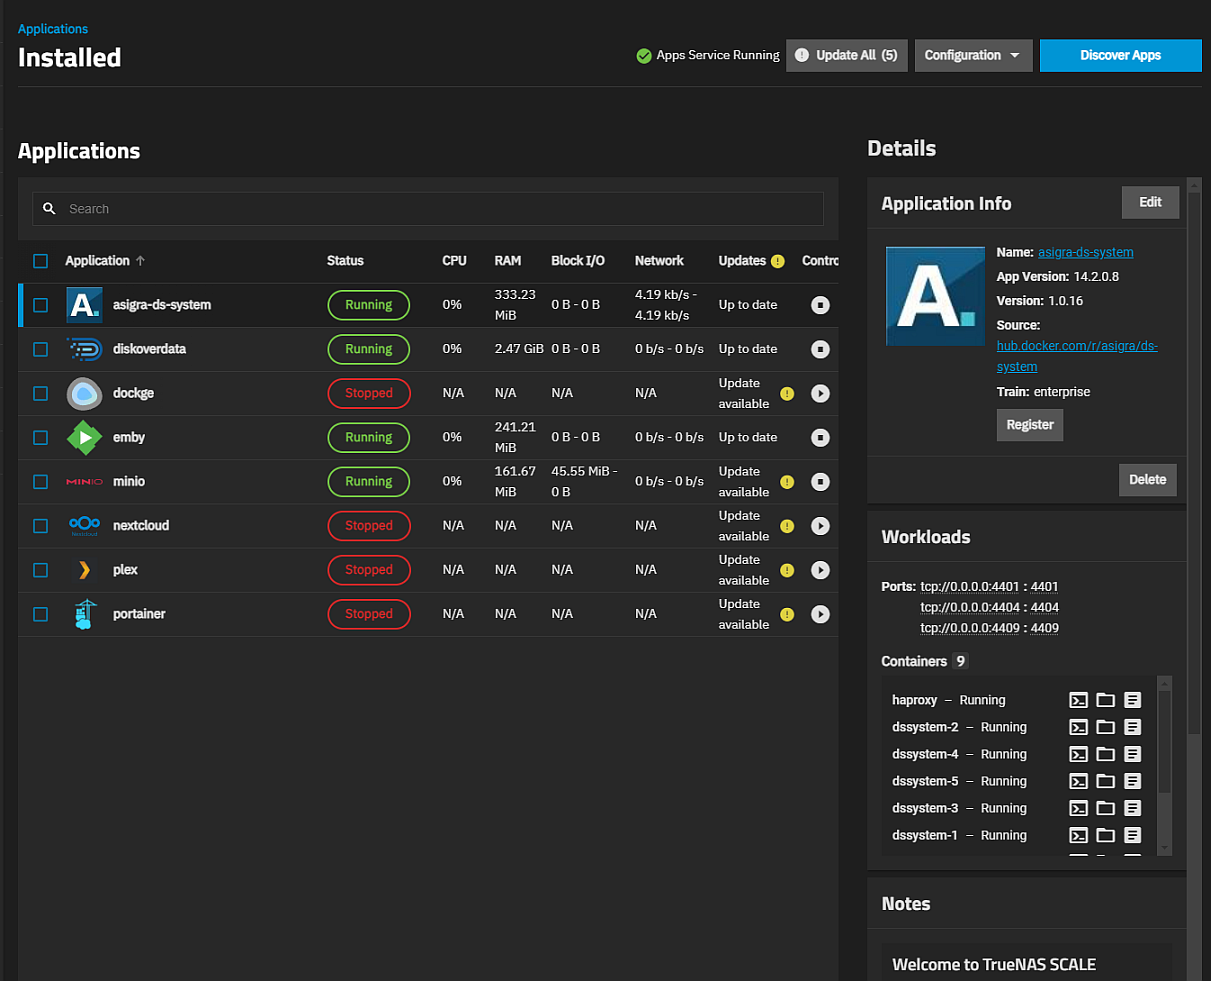The width and height of the screenshot is (1211, 981).
Task: Select the portainer application name
Action: [x=139, y=614]
